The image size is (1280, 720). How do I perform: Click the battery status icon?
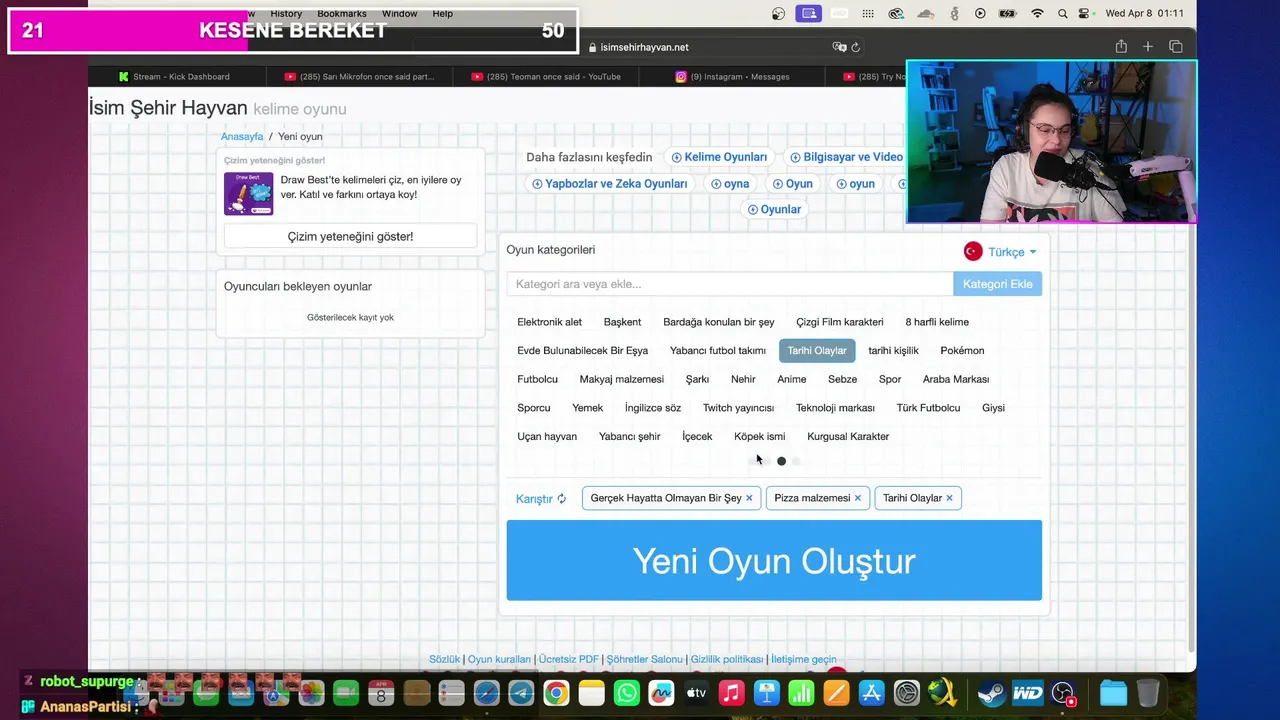pos(1008,13)
